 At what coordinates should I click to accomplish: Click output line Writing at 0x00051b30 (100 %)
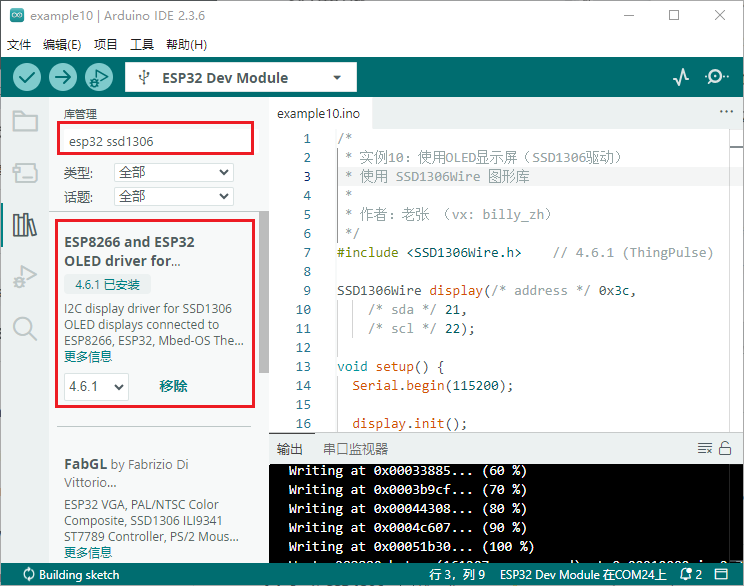click(411, 547)
